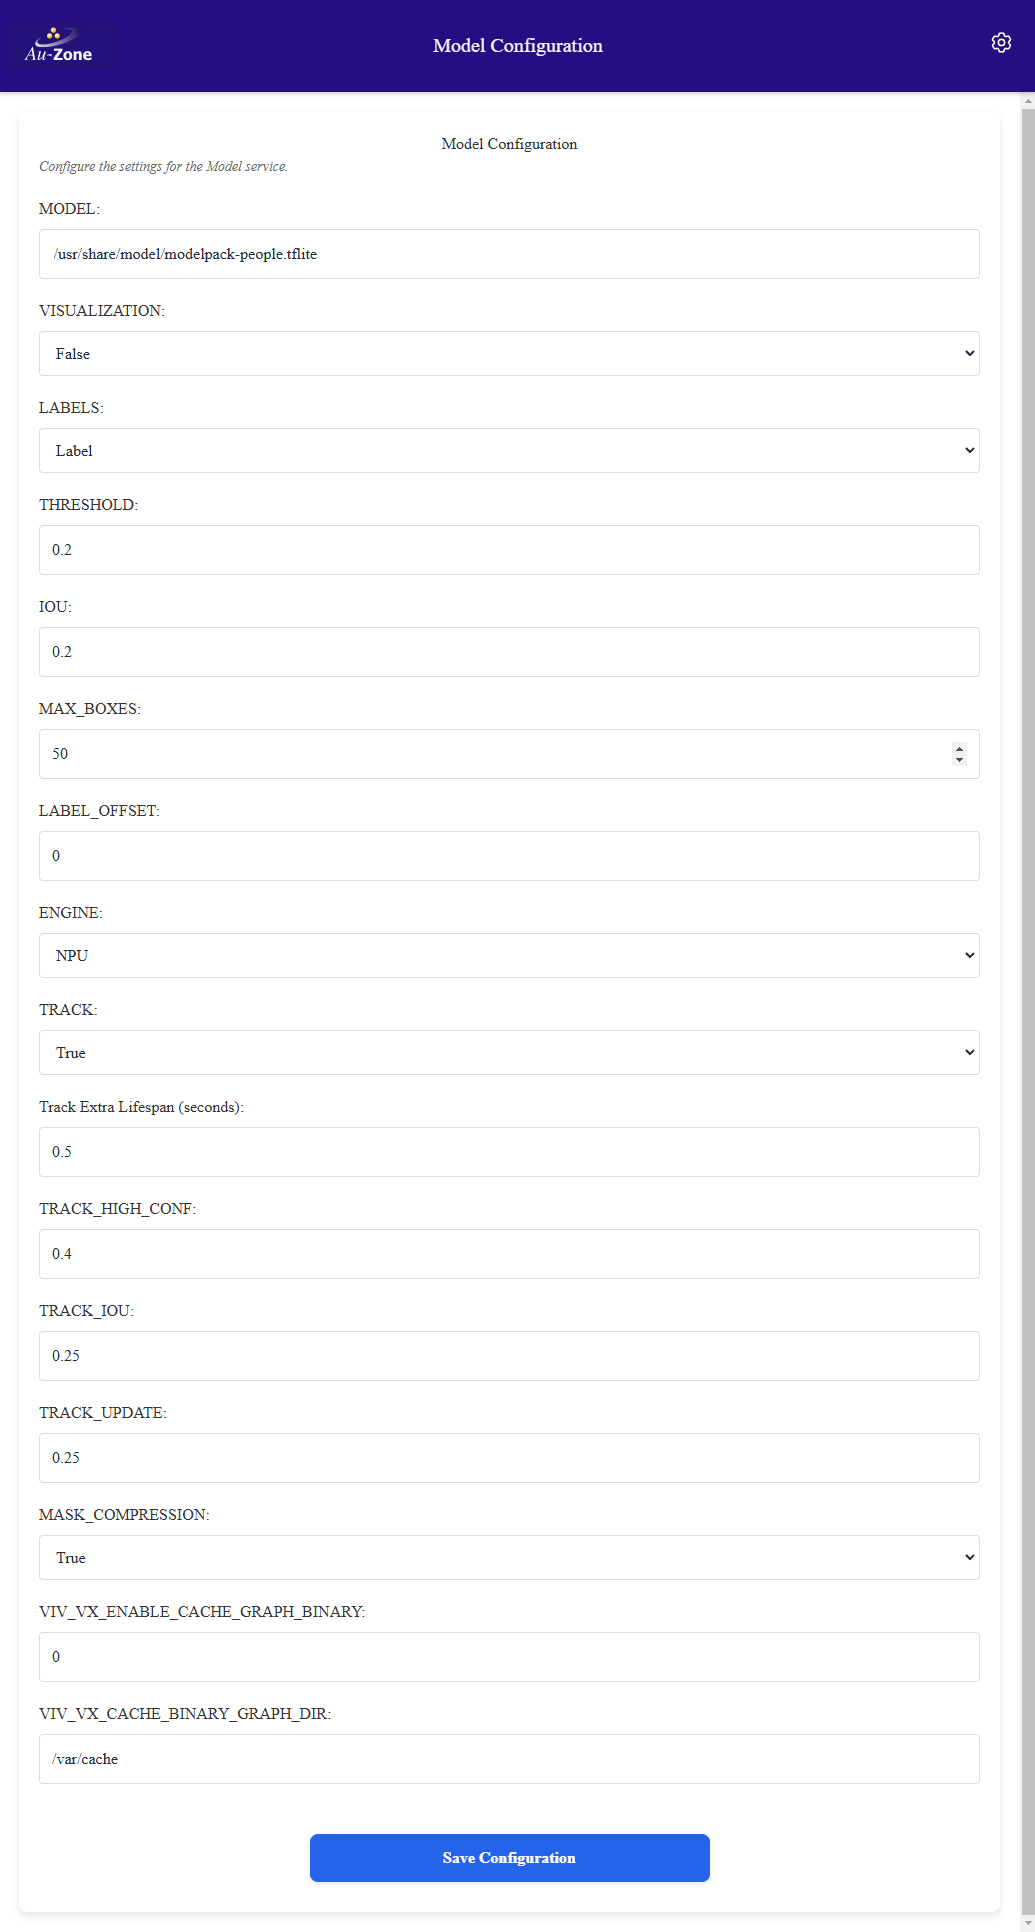The width and height of the screenshot is (1035, 1932).
Task: Click the MAX_BOXES decrement arrow
Action: pos(958,760)
